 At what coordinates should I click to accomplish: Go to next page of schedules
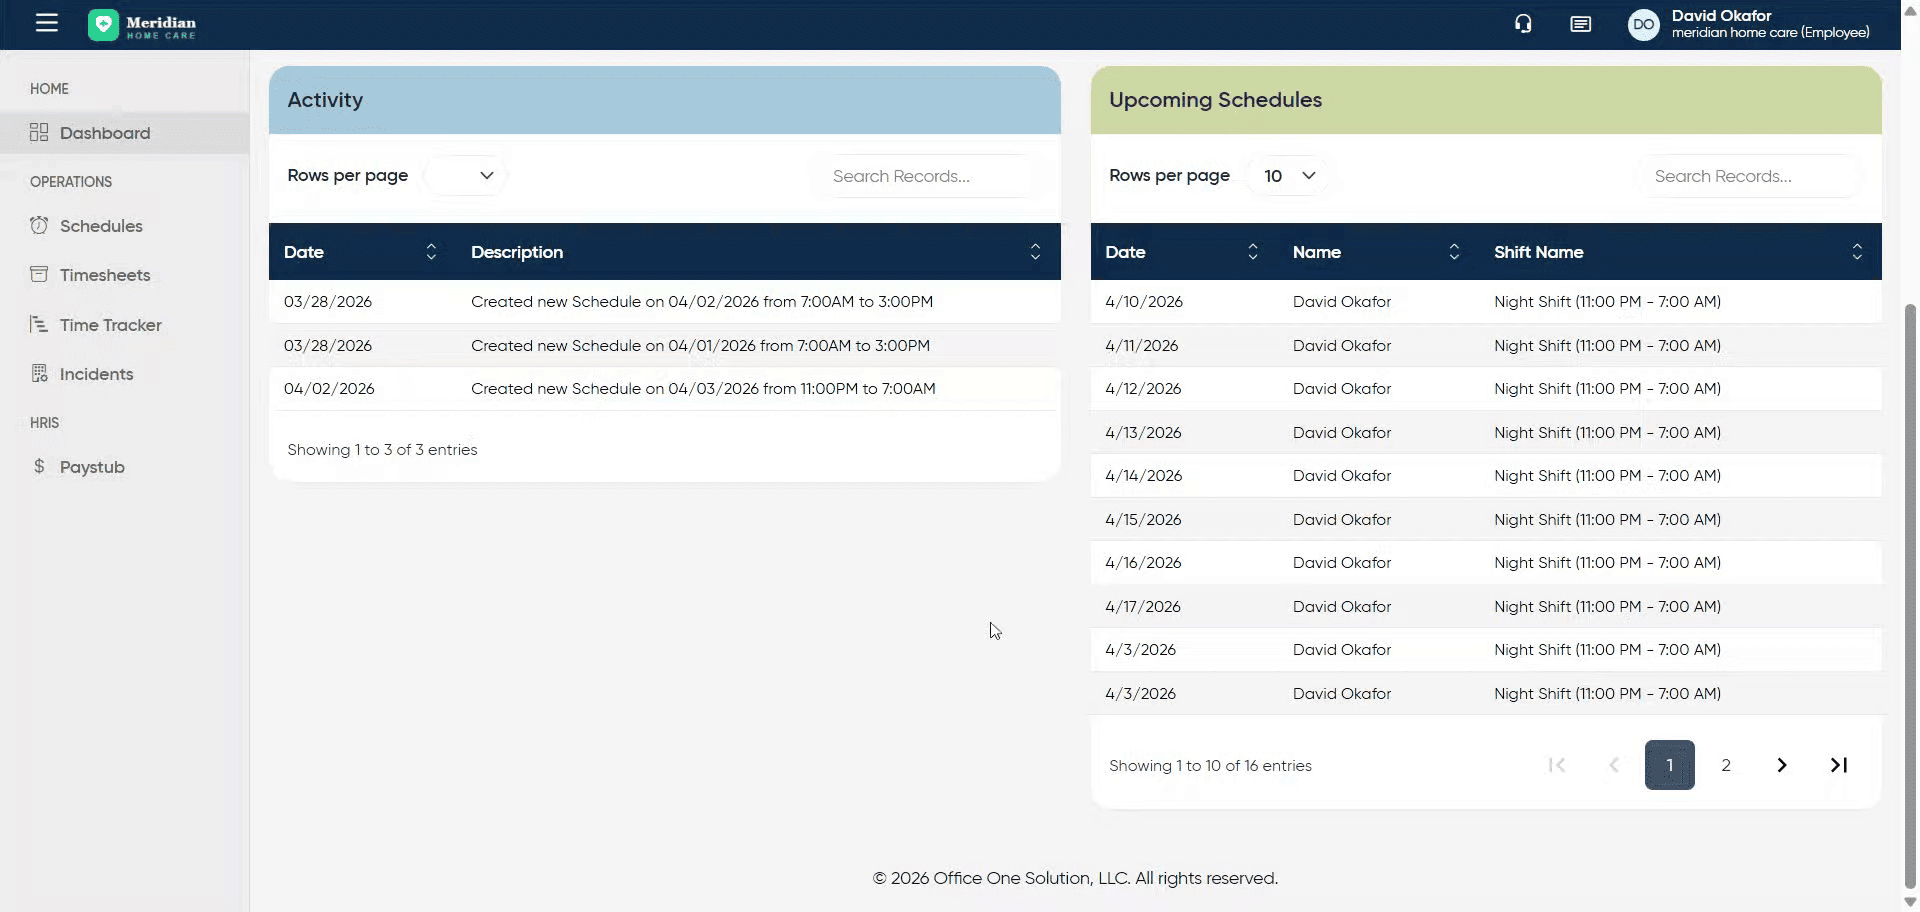(1781, 765)
